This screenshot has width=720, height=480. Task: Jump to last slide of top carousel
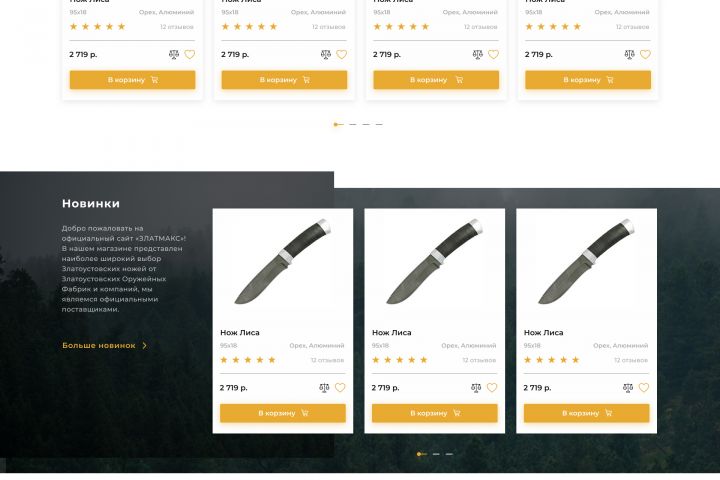click(379, 124)
